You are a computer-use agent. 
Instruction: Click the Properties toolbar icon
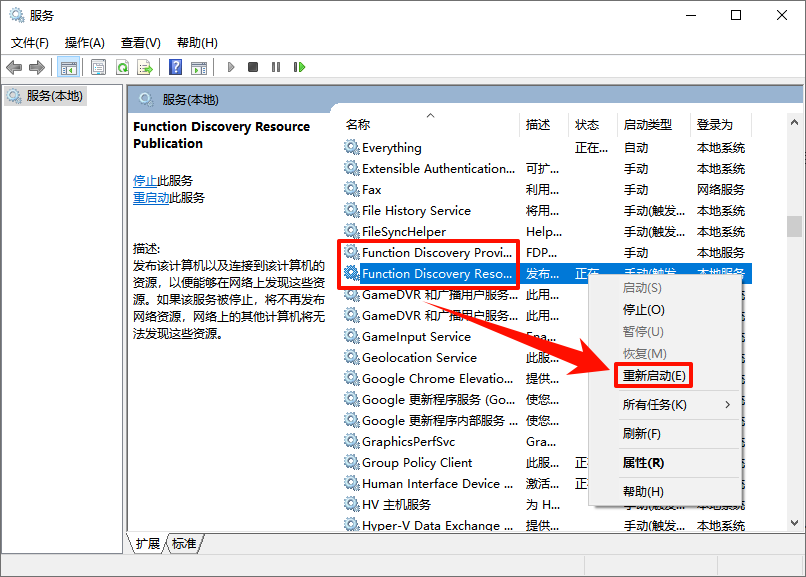(x=98, y=67)
